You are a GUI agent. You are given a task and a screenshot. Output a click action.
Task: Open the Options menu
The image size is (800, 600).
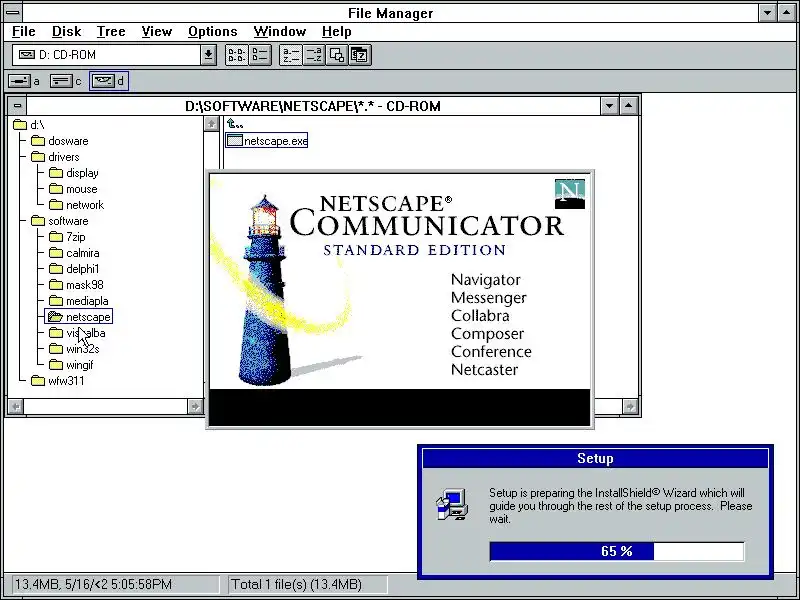tap(212, 32)
